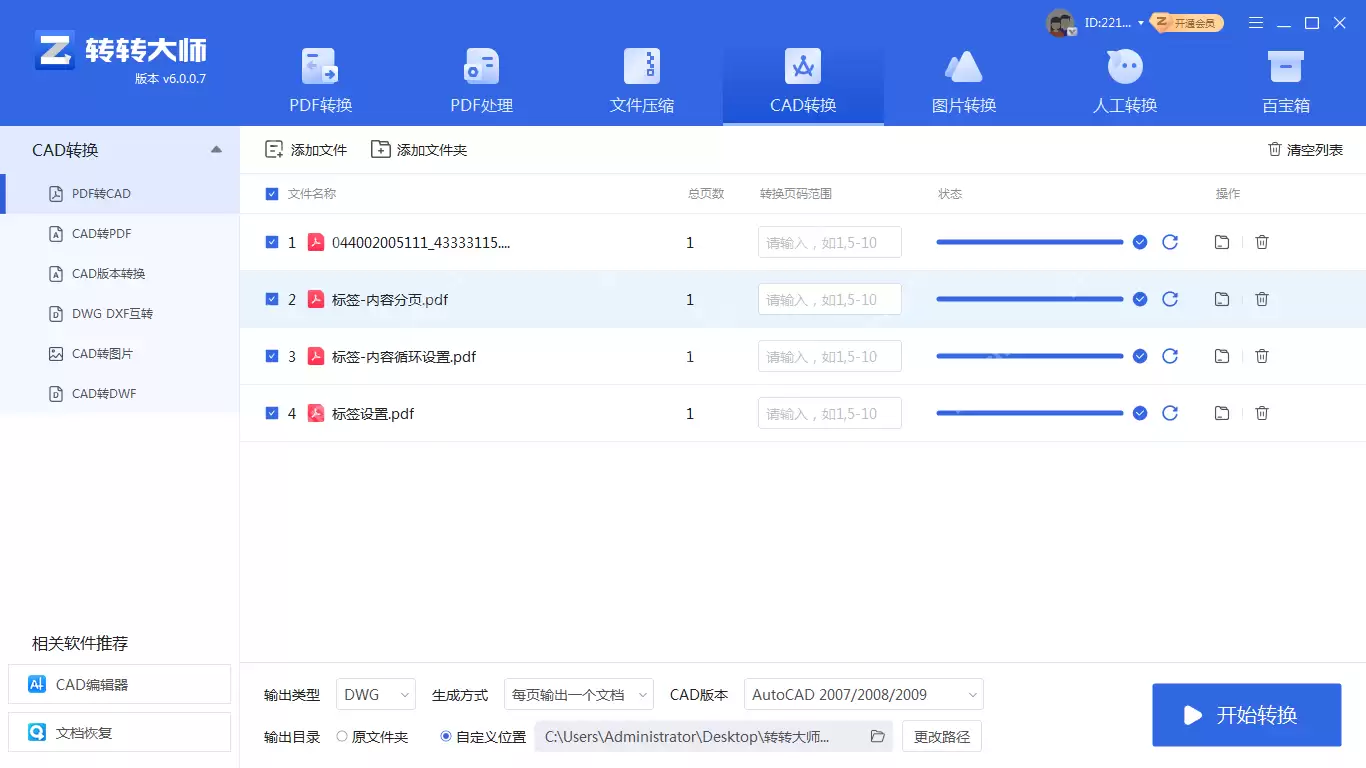The width and height of the screenshot is (1366, 768).
Task: Open the CAD版本 AutoCAD version dropdown
Action: click(x=863, y=694)
